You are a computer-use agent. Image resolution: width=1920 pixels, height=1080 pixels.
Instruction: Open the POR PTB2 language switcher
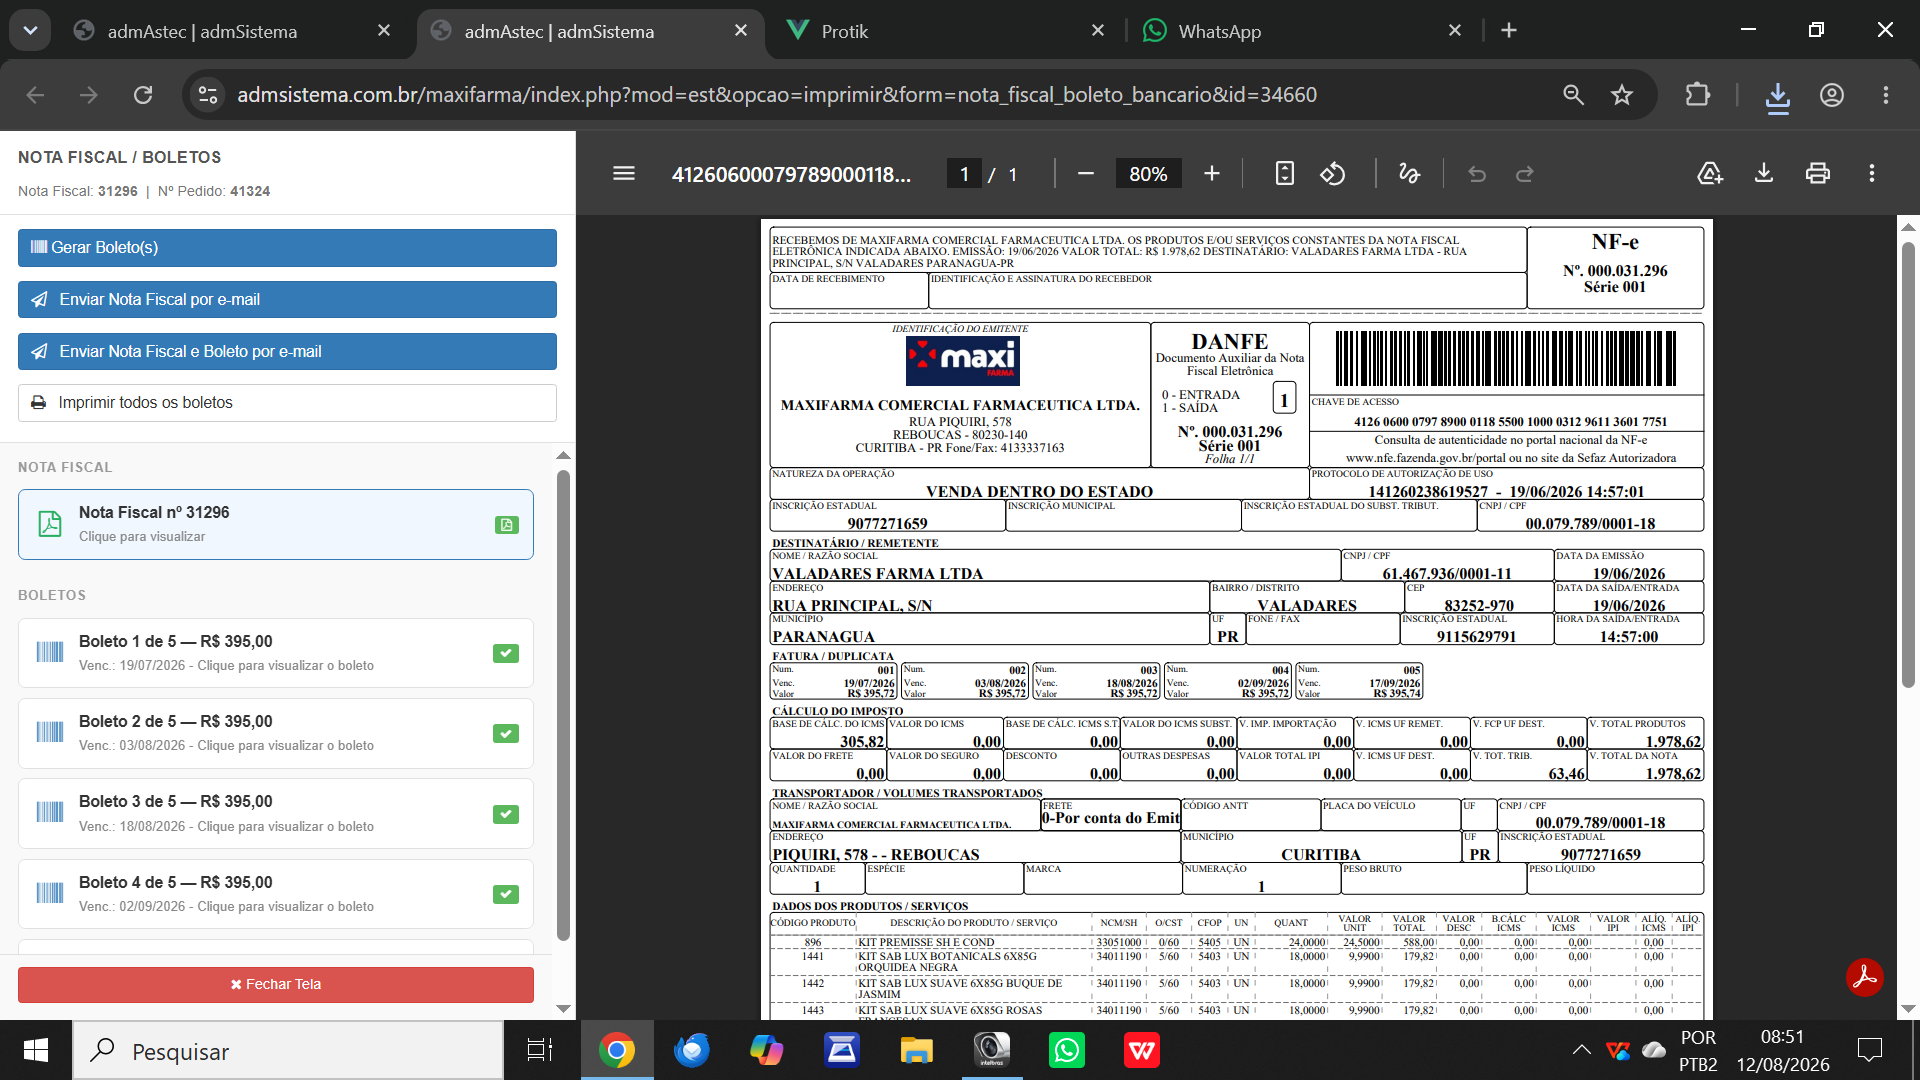1698,1051
